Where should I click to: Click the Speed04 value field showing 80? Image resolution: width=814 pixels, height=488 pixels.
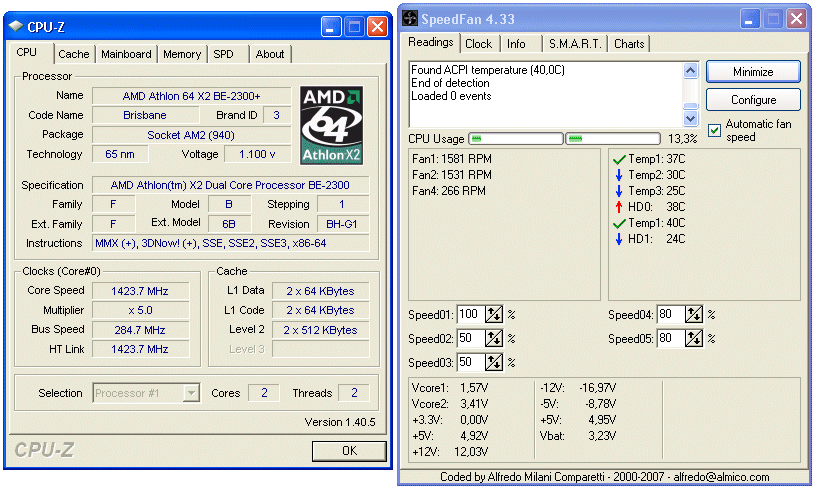click(x=671, y=314)
